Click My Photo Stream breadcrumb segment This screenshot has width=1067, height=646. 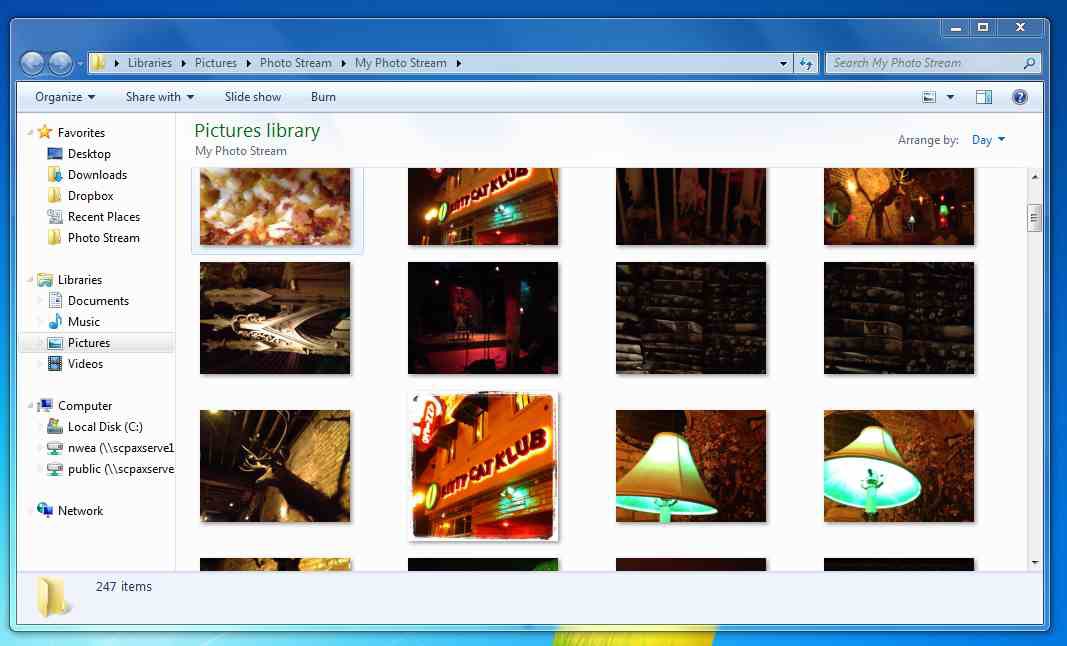[x=401, y=63]
